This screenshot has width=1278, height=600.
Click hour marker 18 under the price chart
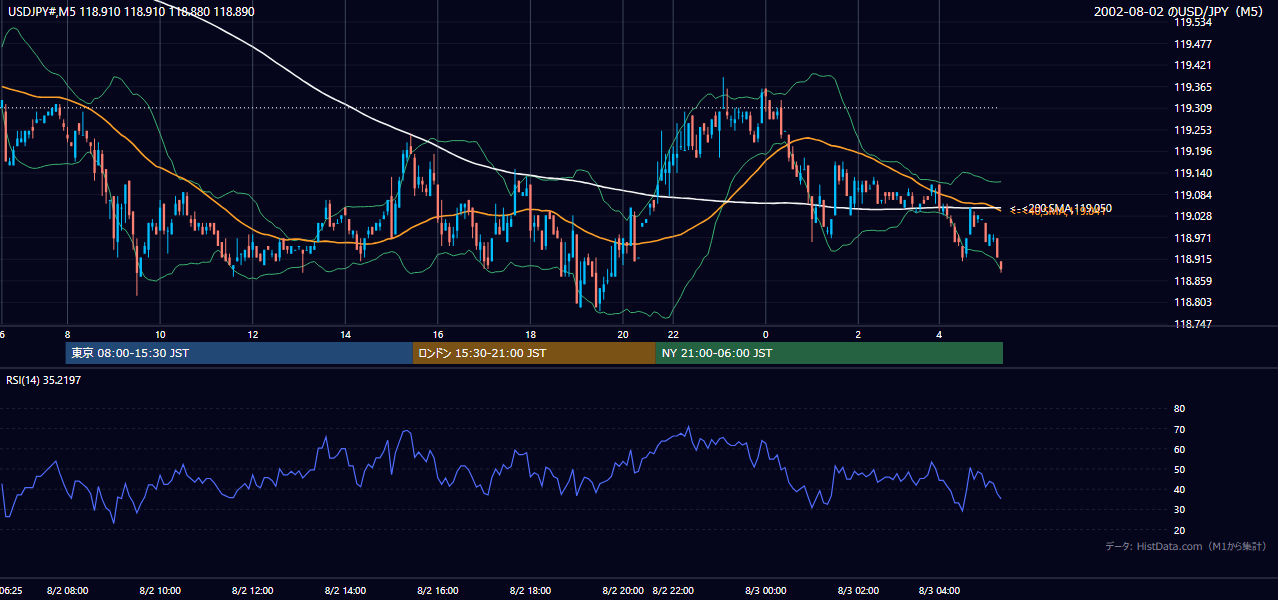click(530, 334)
